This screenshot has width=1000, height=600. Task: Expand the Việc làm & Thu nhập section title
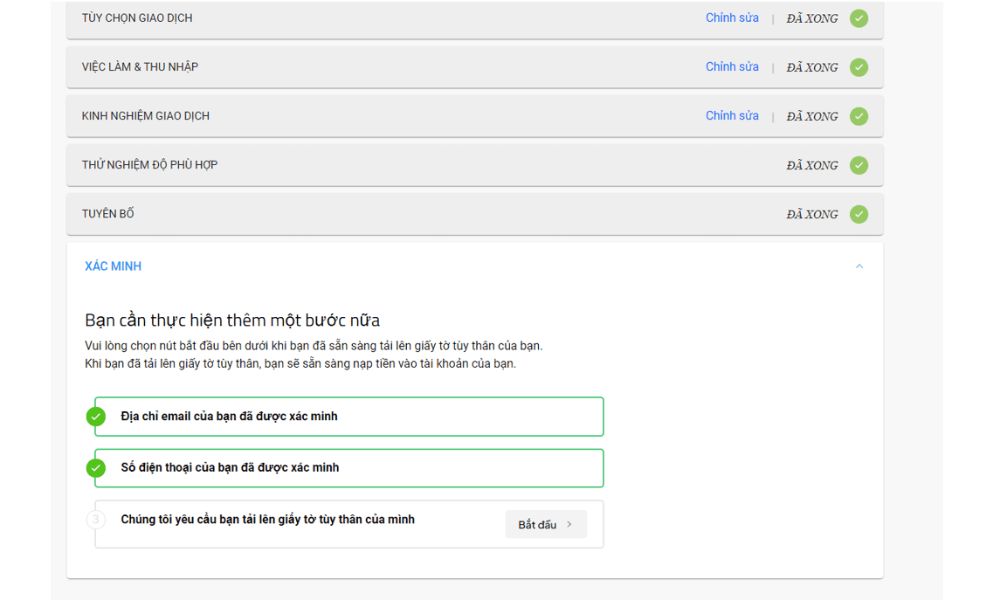tap(140, 67)
